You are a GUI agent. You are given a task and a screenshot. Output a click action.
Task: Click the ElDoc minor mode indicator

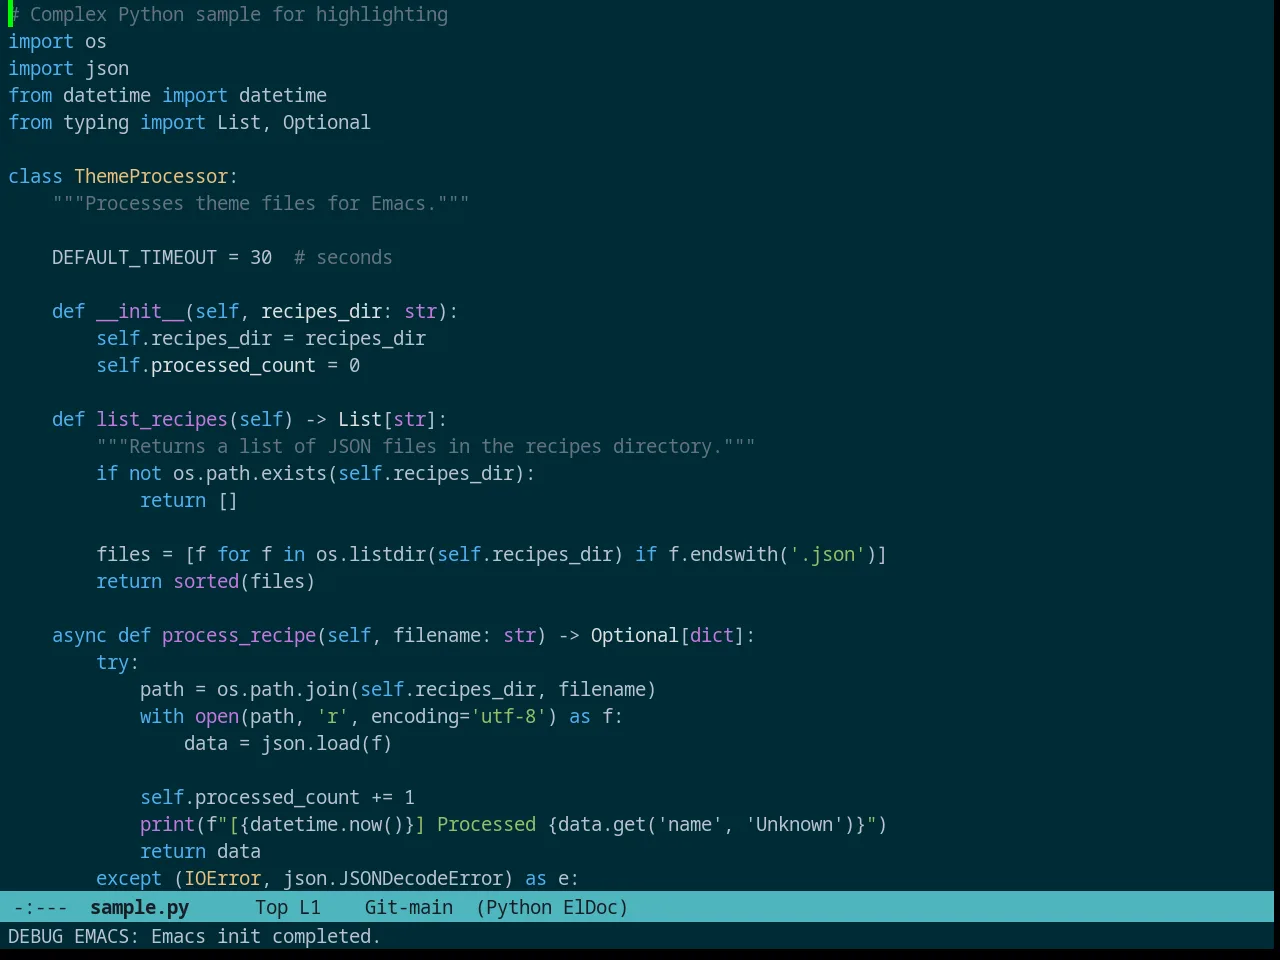tap(590, 907)
